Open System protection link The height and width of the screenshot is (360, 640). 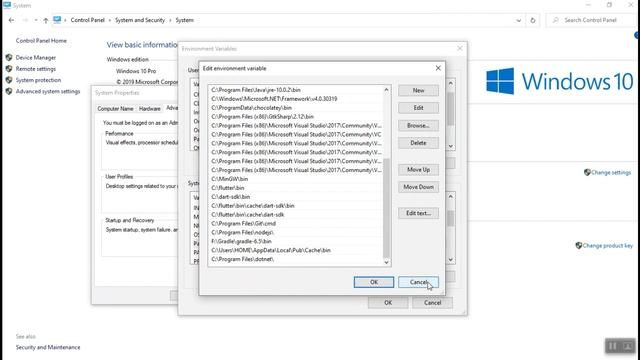pyautogui.click(x=38, y=80)
